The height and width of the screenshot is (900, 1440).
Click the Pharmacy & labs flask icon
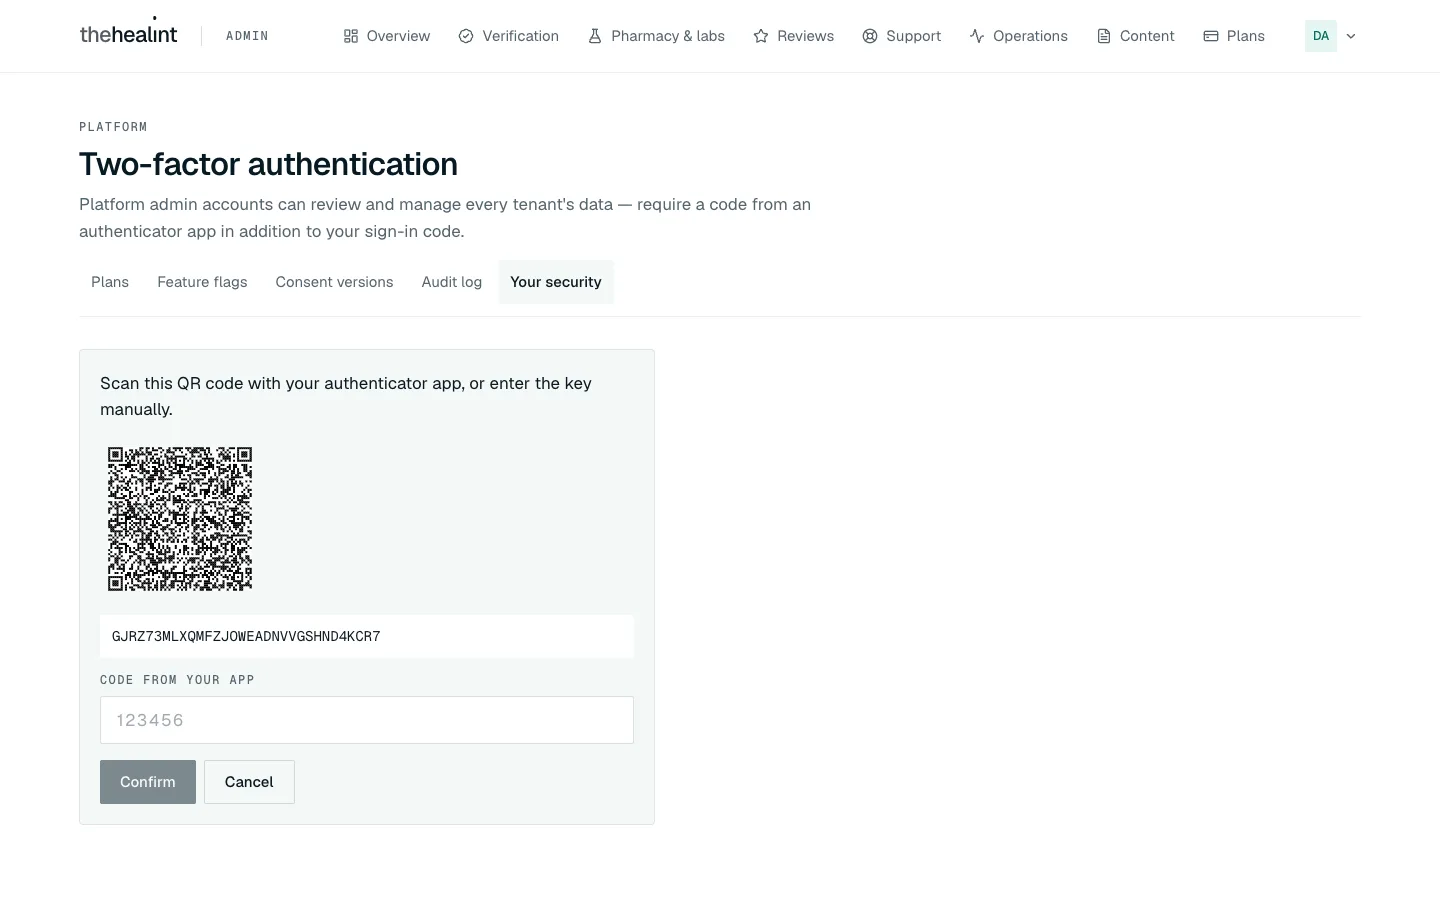coord(595,36)
